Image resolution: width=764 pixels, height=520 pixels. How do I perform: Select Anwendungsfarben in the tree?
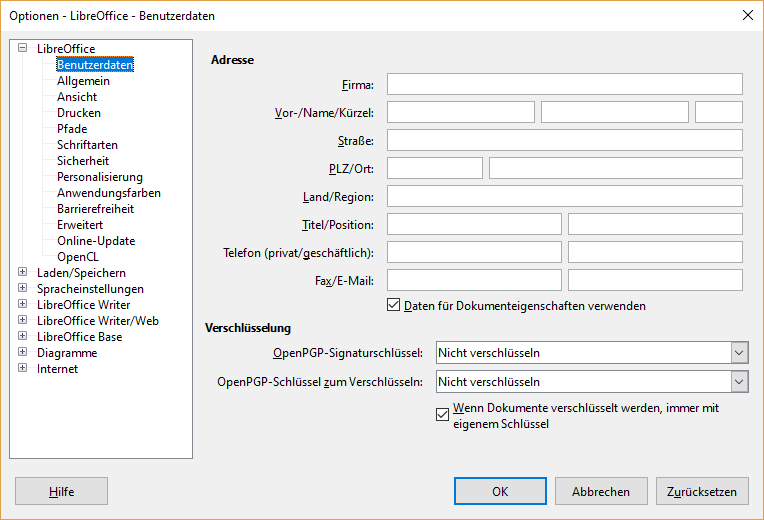click(109, 193)
